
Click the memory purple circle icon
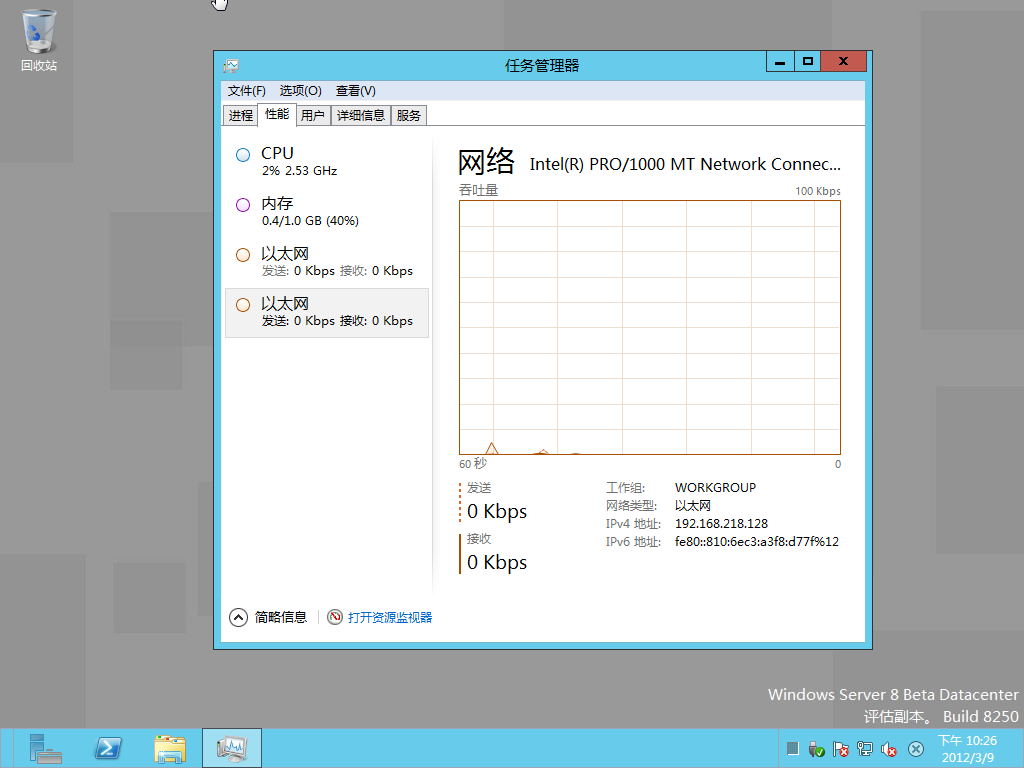(243, 205)
